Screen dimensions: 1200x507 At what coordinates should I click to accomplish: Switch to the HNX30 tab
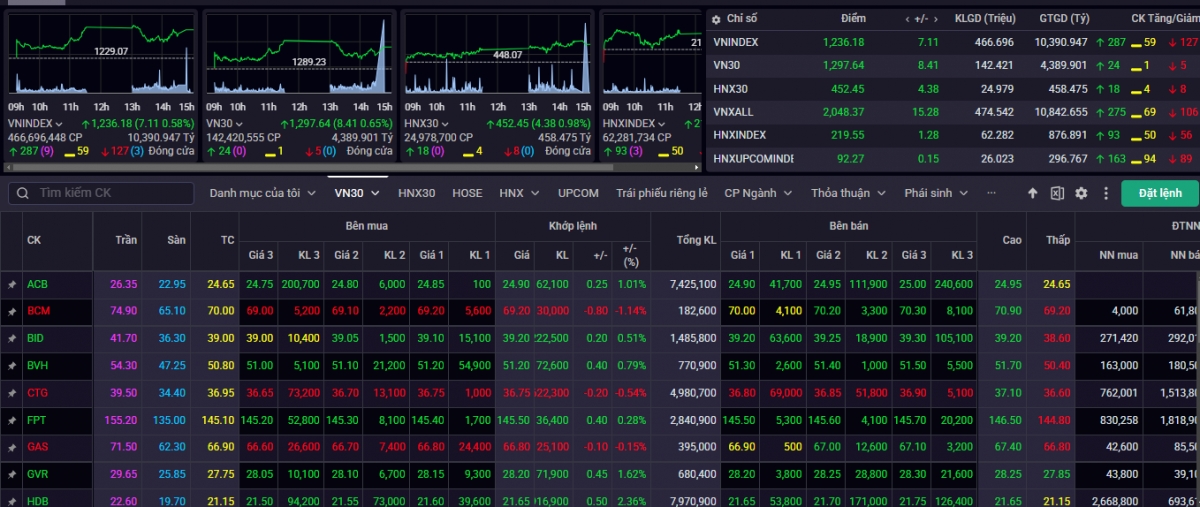tap(416, 193)
